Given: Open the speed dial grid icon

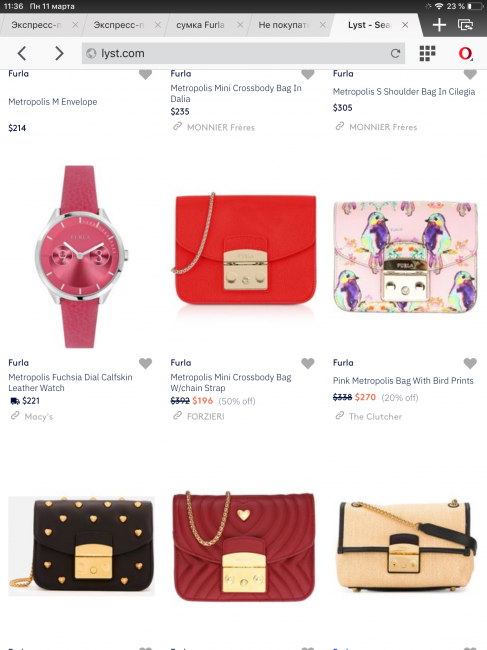Looking at the screenshot, I should point(427,53).
